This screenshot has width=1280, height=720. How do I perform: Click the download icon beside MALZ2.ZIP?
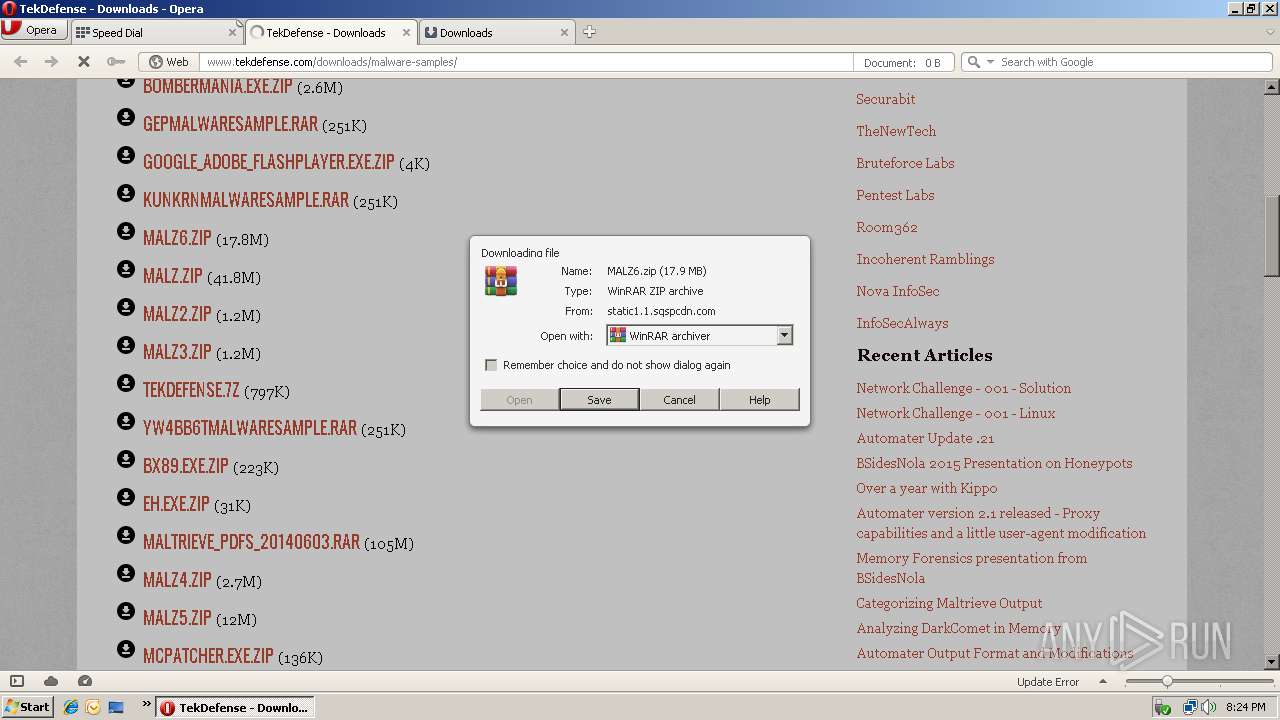[126, 307]
